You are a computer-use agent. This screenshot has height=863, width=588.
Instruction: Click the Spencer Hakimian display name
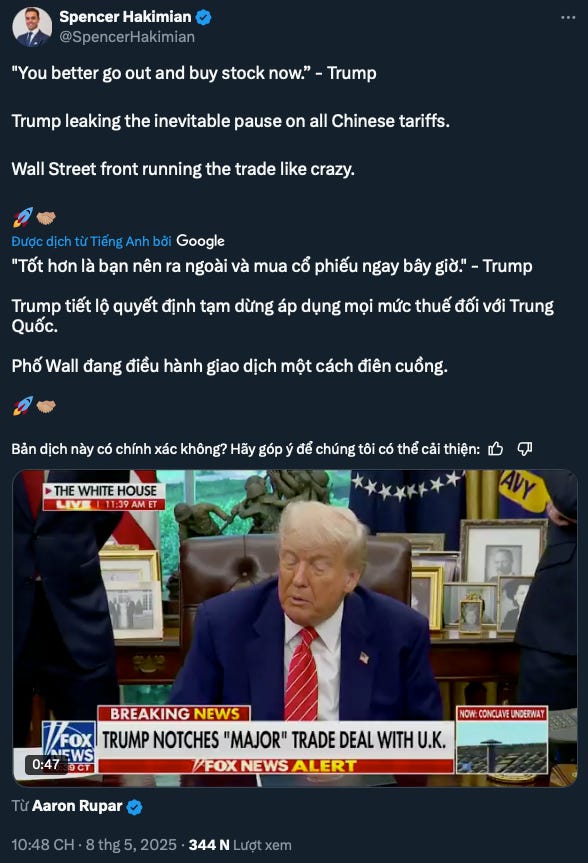pyautogui.click(x=125, y=17)
